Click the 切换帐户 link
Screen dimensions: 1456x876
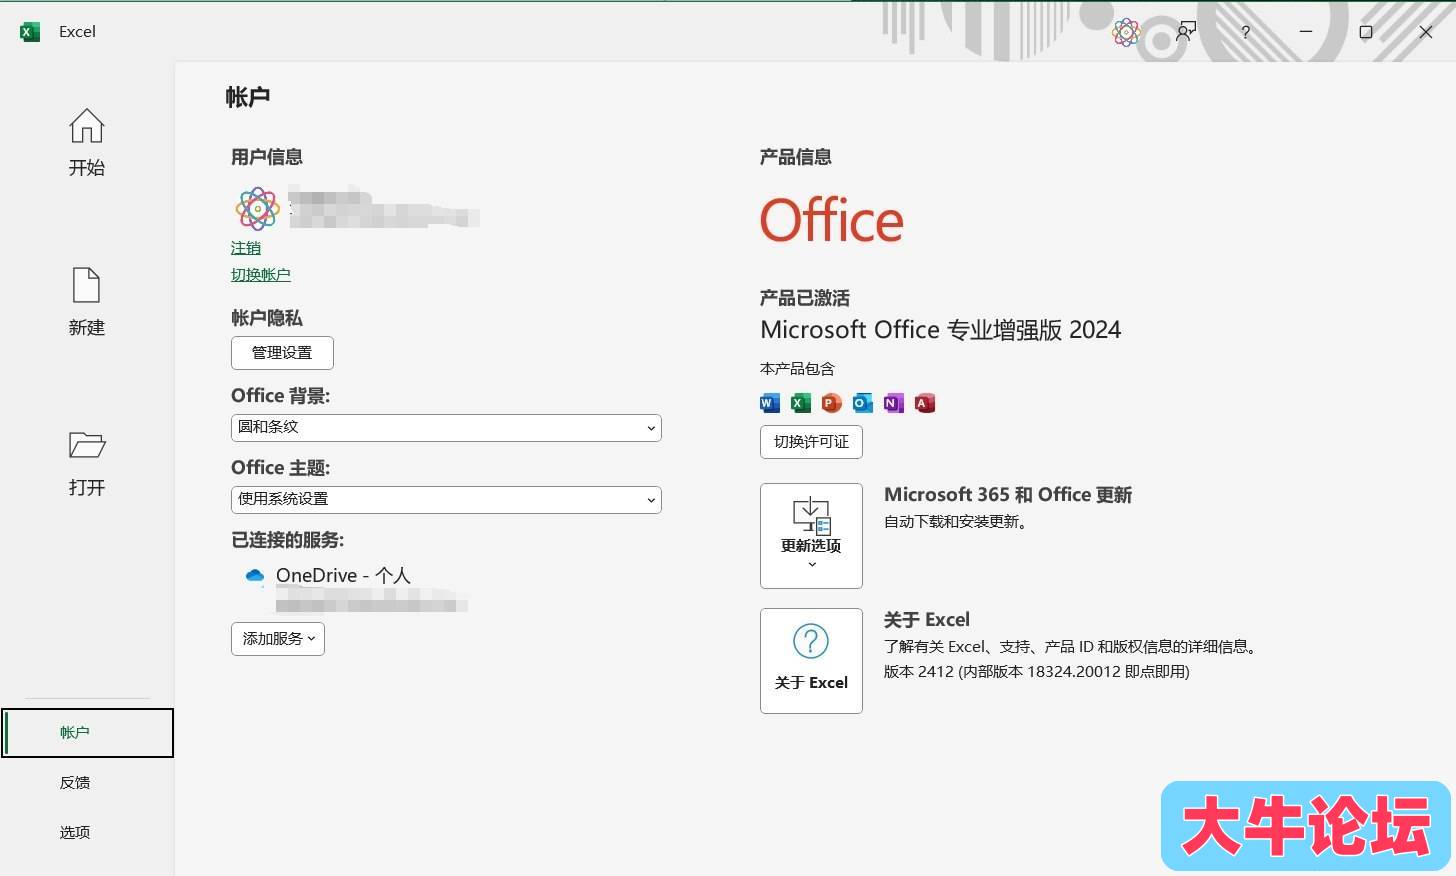click(x=261, y=275)
